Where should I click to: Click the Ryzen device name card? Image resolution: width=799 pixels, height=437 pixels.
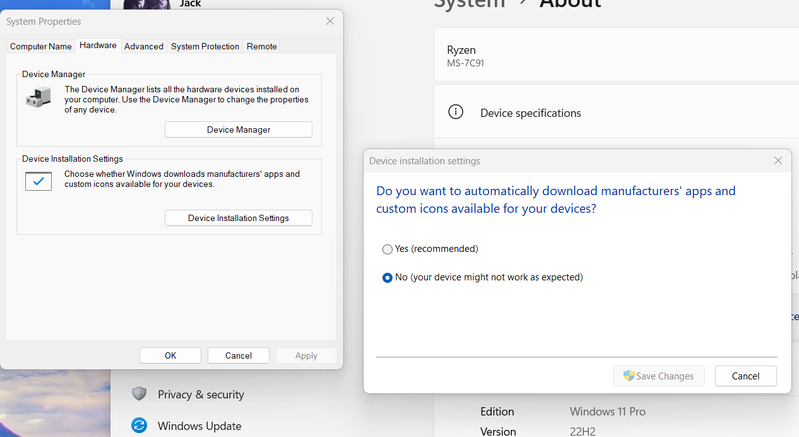[617, 55]
